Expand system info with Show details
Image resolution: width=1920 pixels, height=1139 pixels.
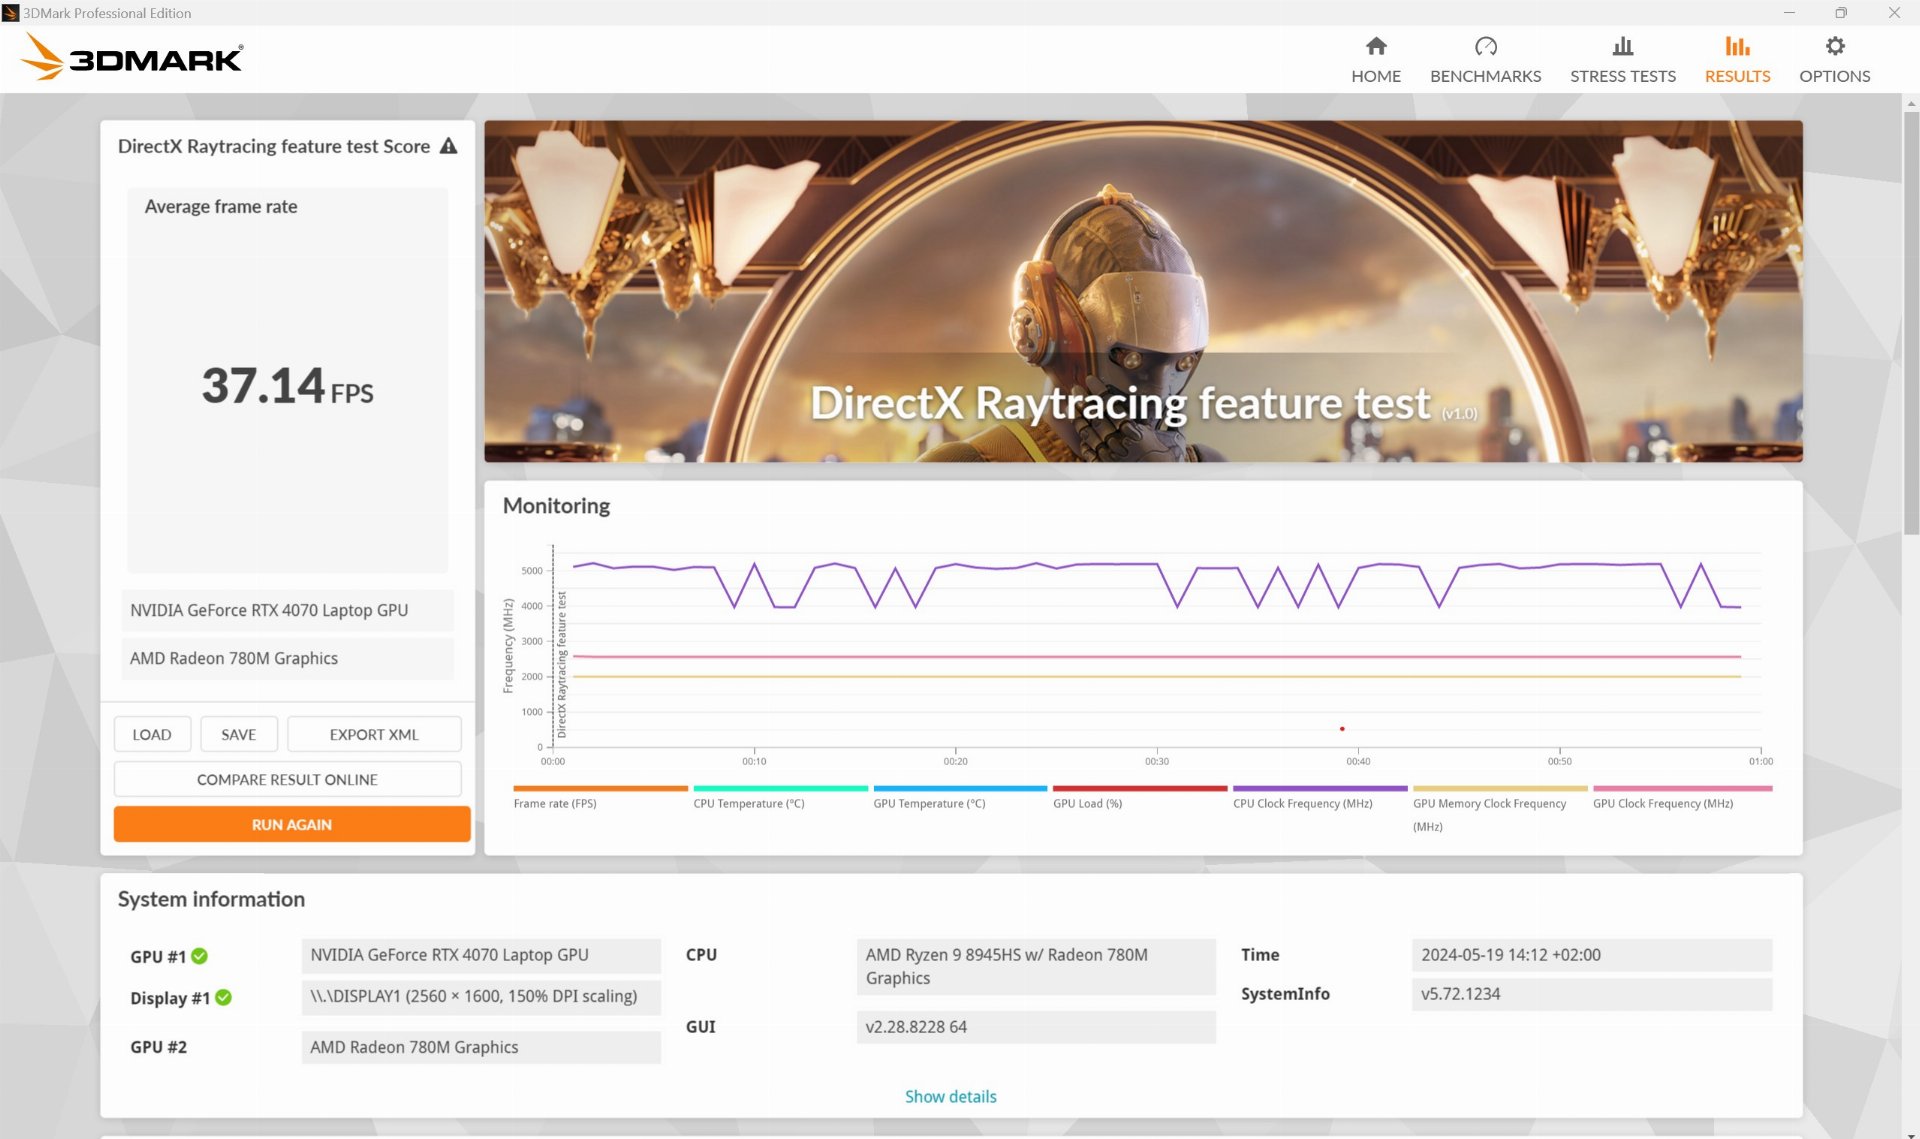pos(950,1096)
